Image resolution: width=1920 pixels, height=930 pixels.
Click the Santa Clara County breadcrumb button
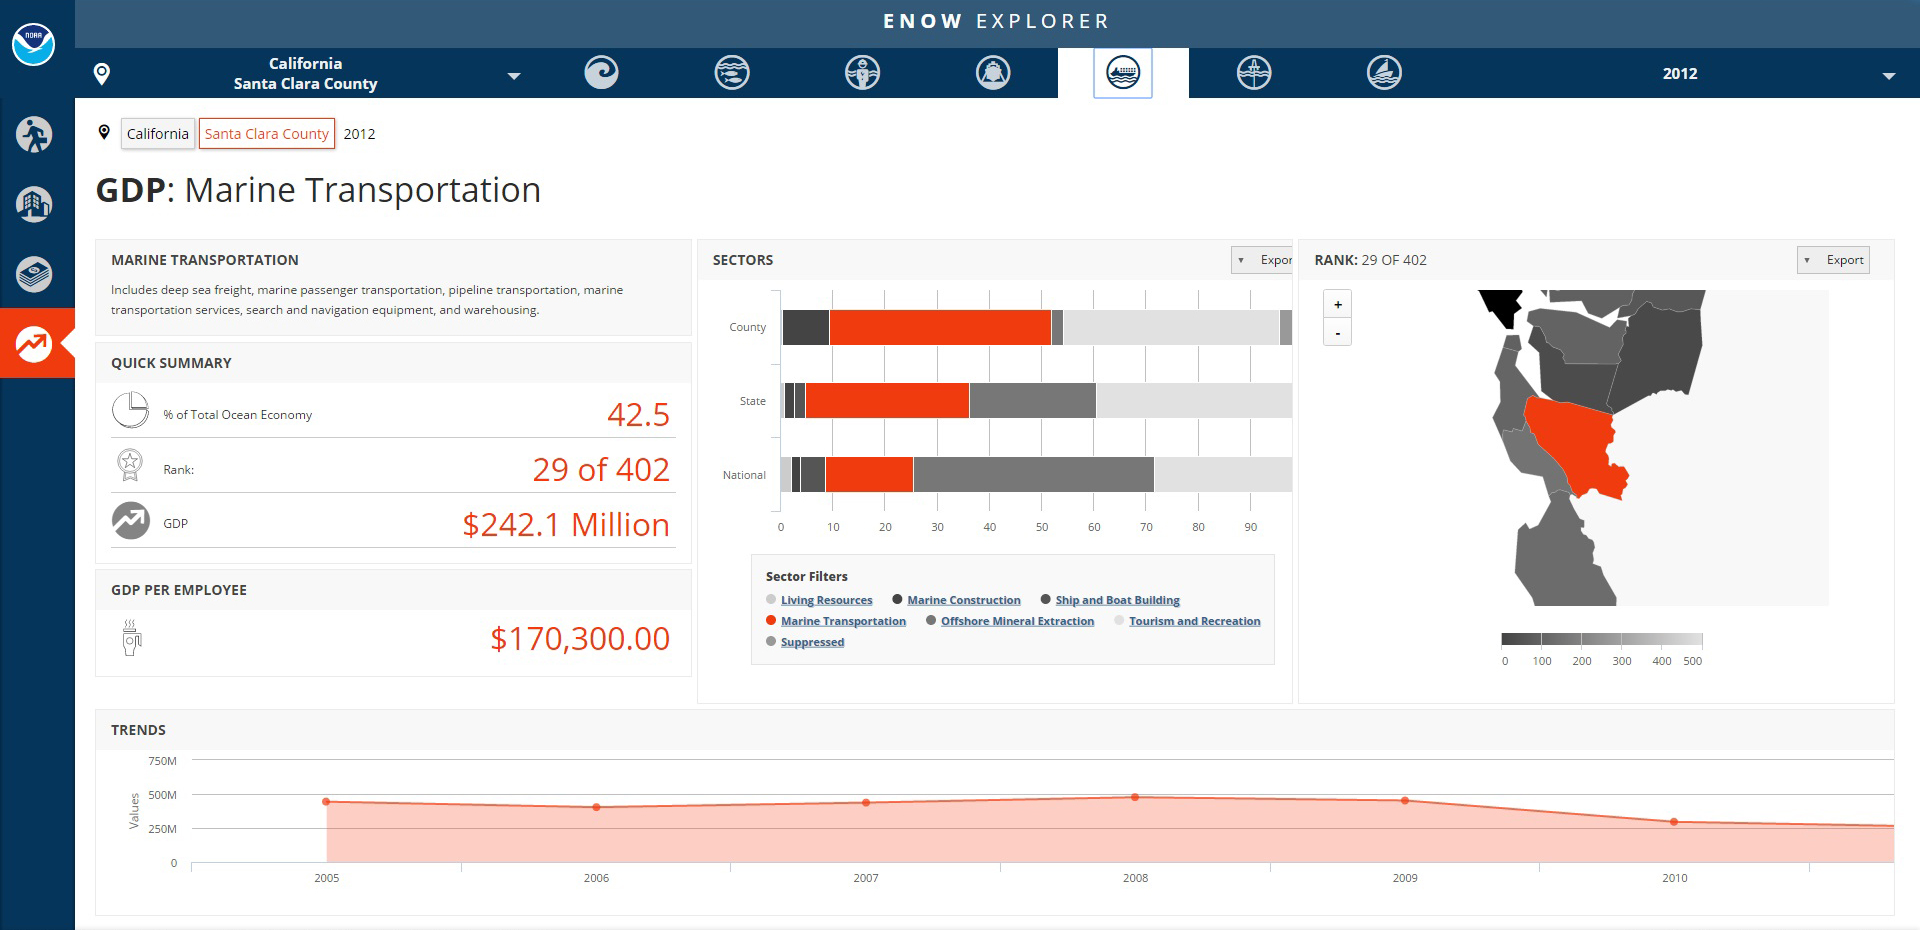(x=267, y=134)
